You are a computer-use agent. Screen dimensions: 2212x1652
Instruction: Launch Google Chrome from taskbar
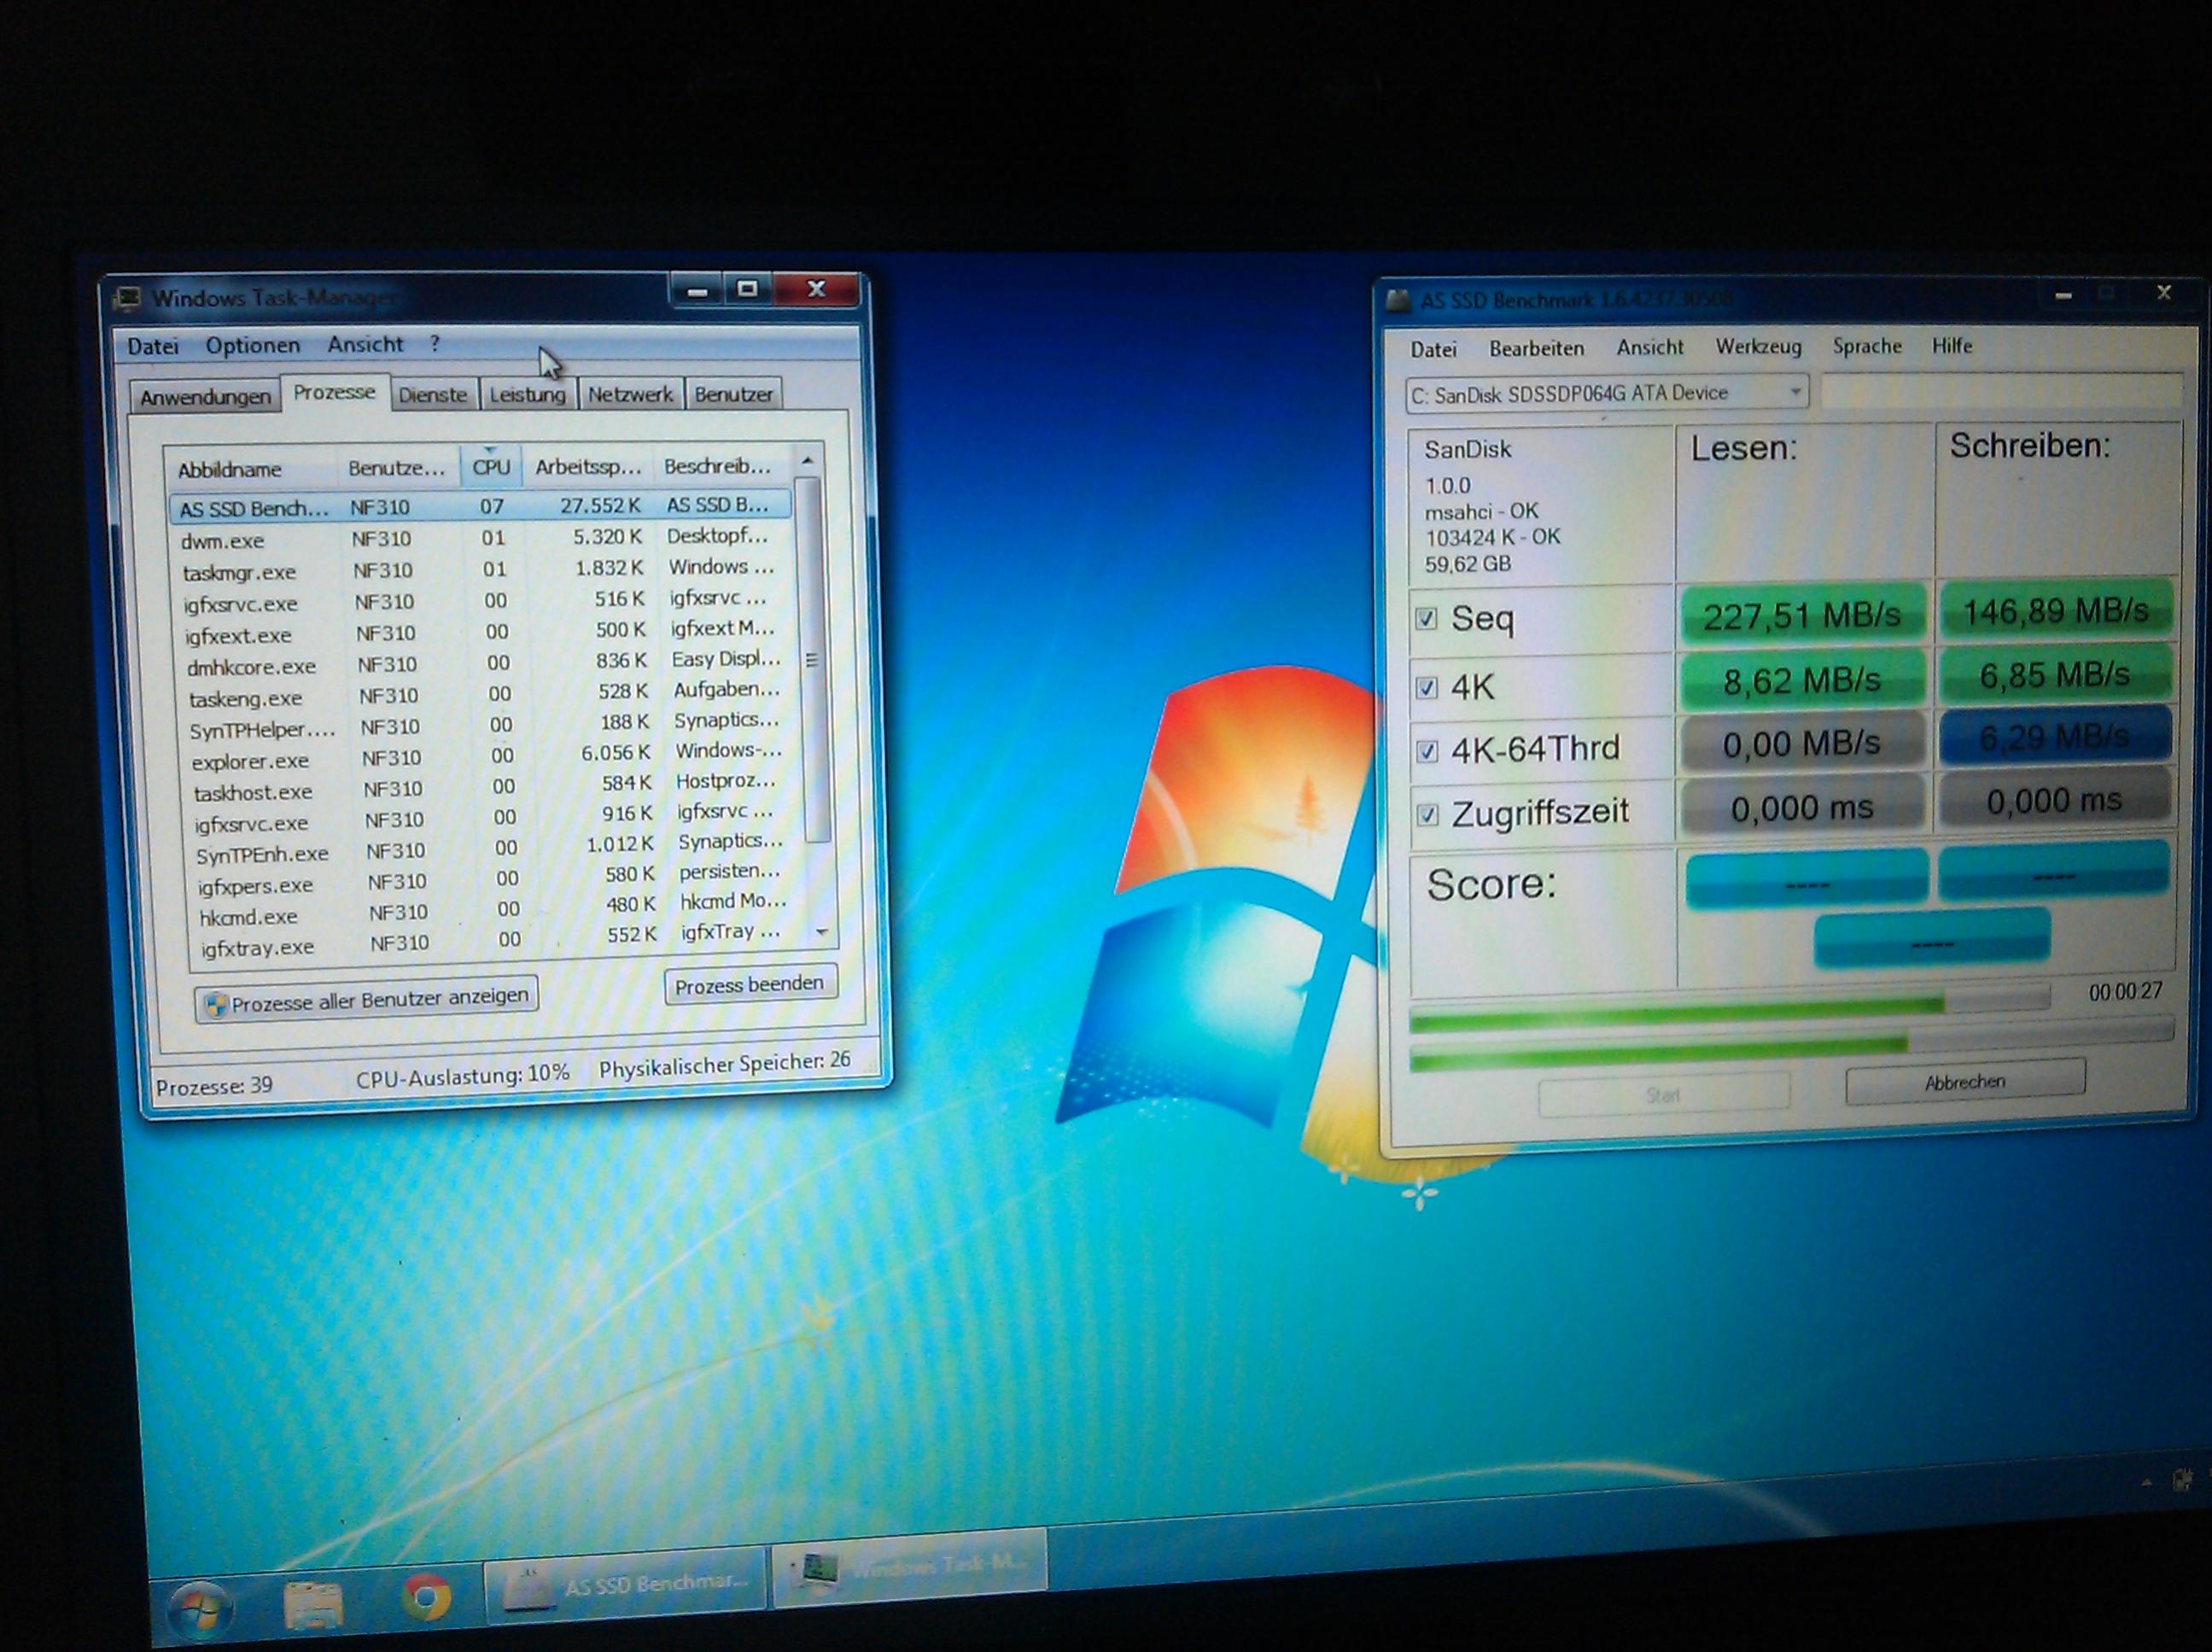point(426,1597)
